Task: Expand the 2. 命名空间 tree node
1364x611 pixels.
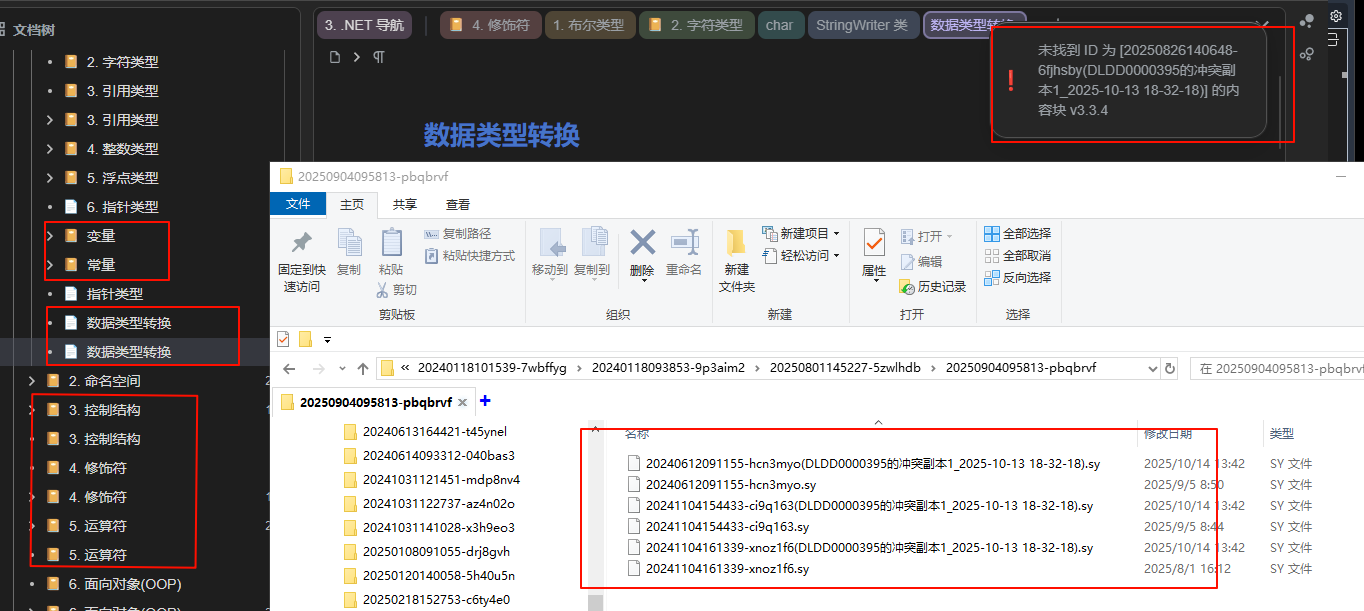Action: (32, 381)
